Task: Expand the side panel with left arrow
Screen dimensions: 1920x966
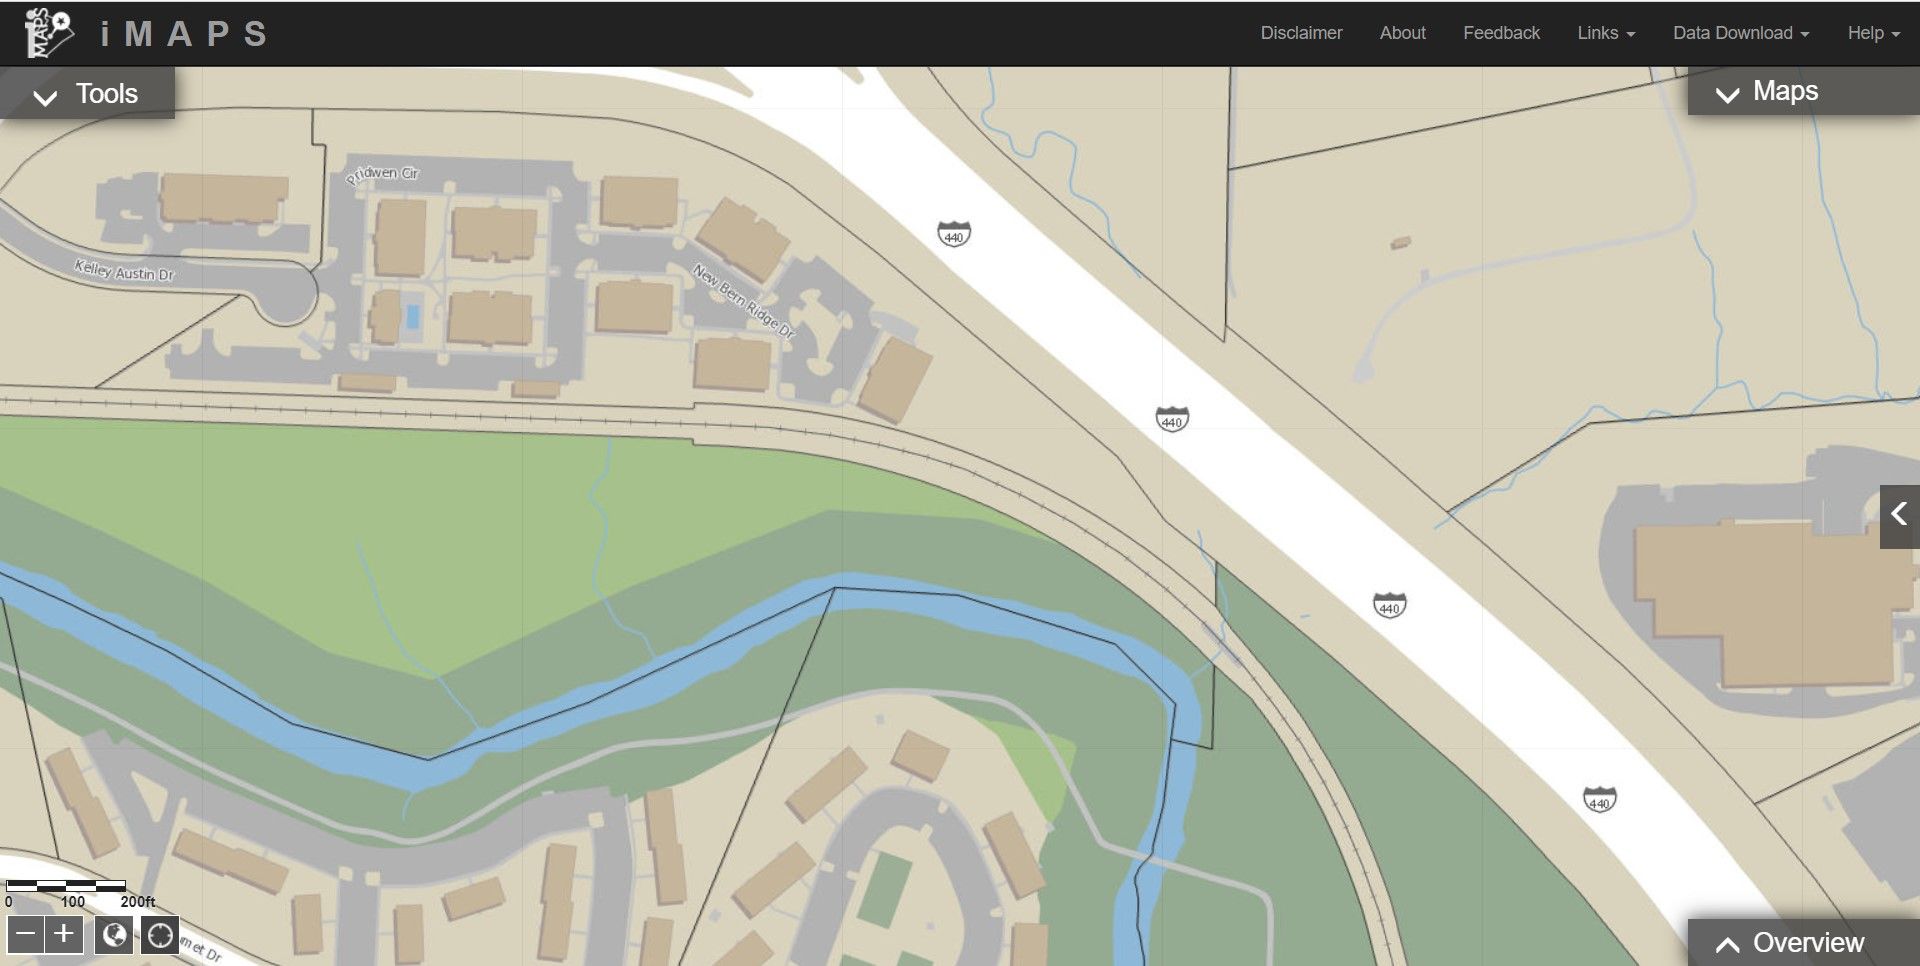Action: point(1899,515)
